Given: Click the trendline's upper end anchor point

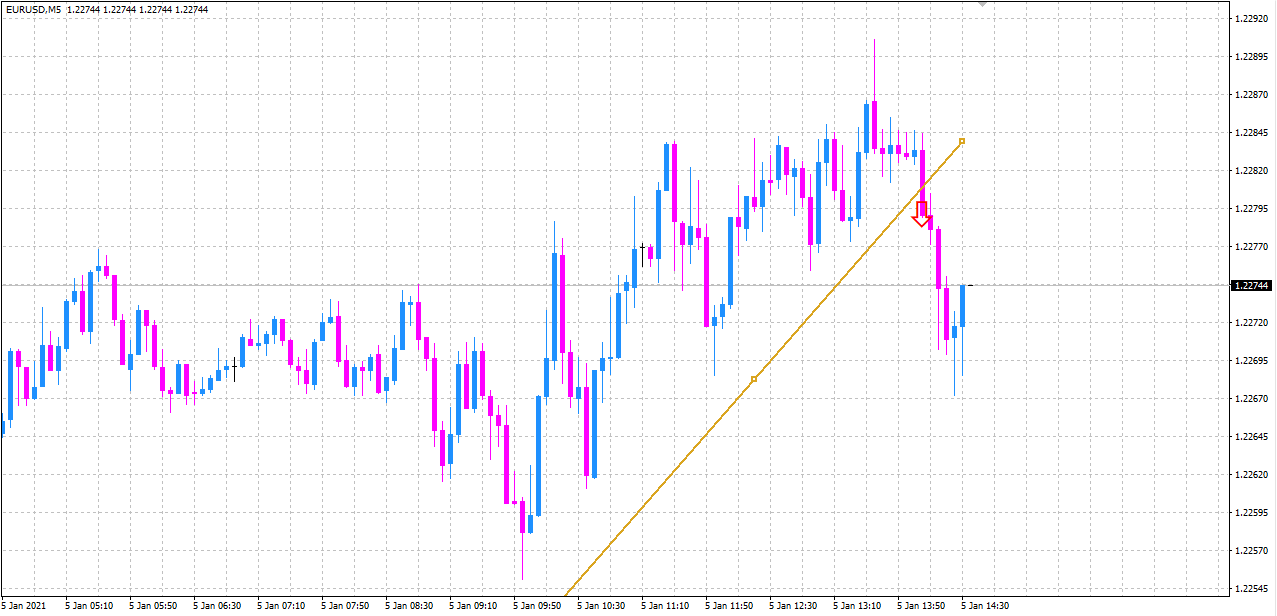Looking at the screenshot, I should click(962, 141).
